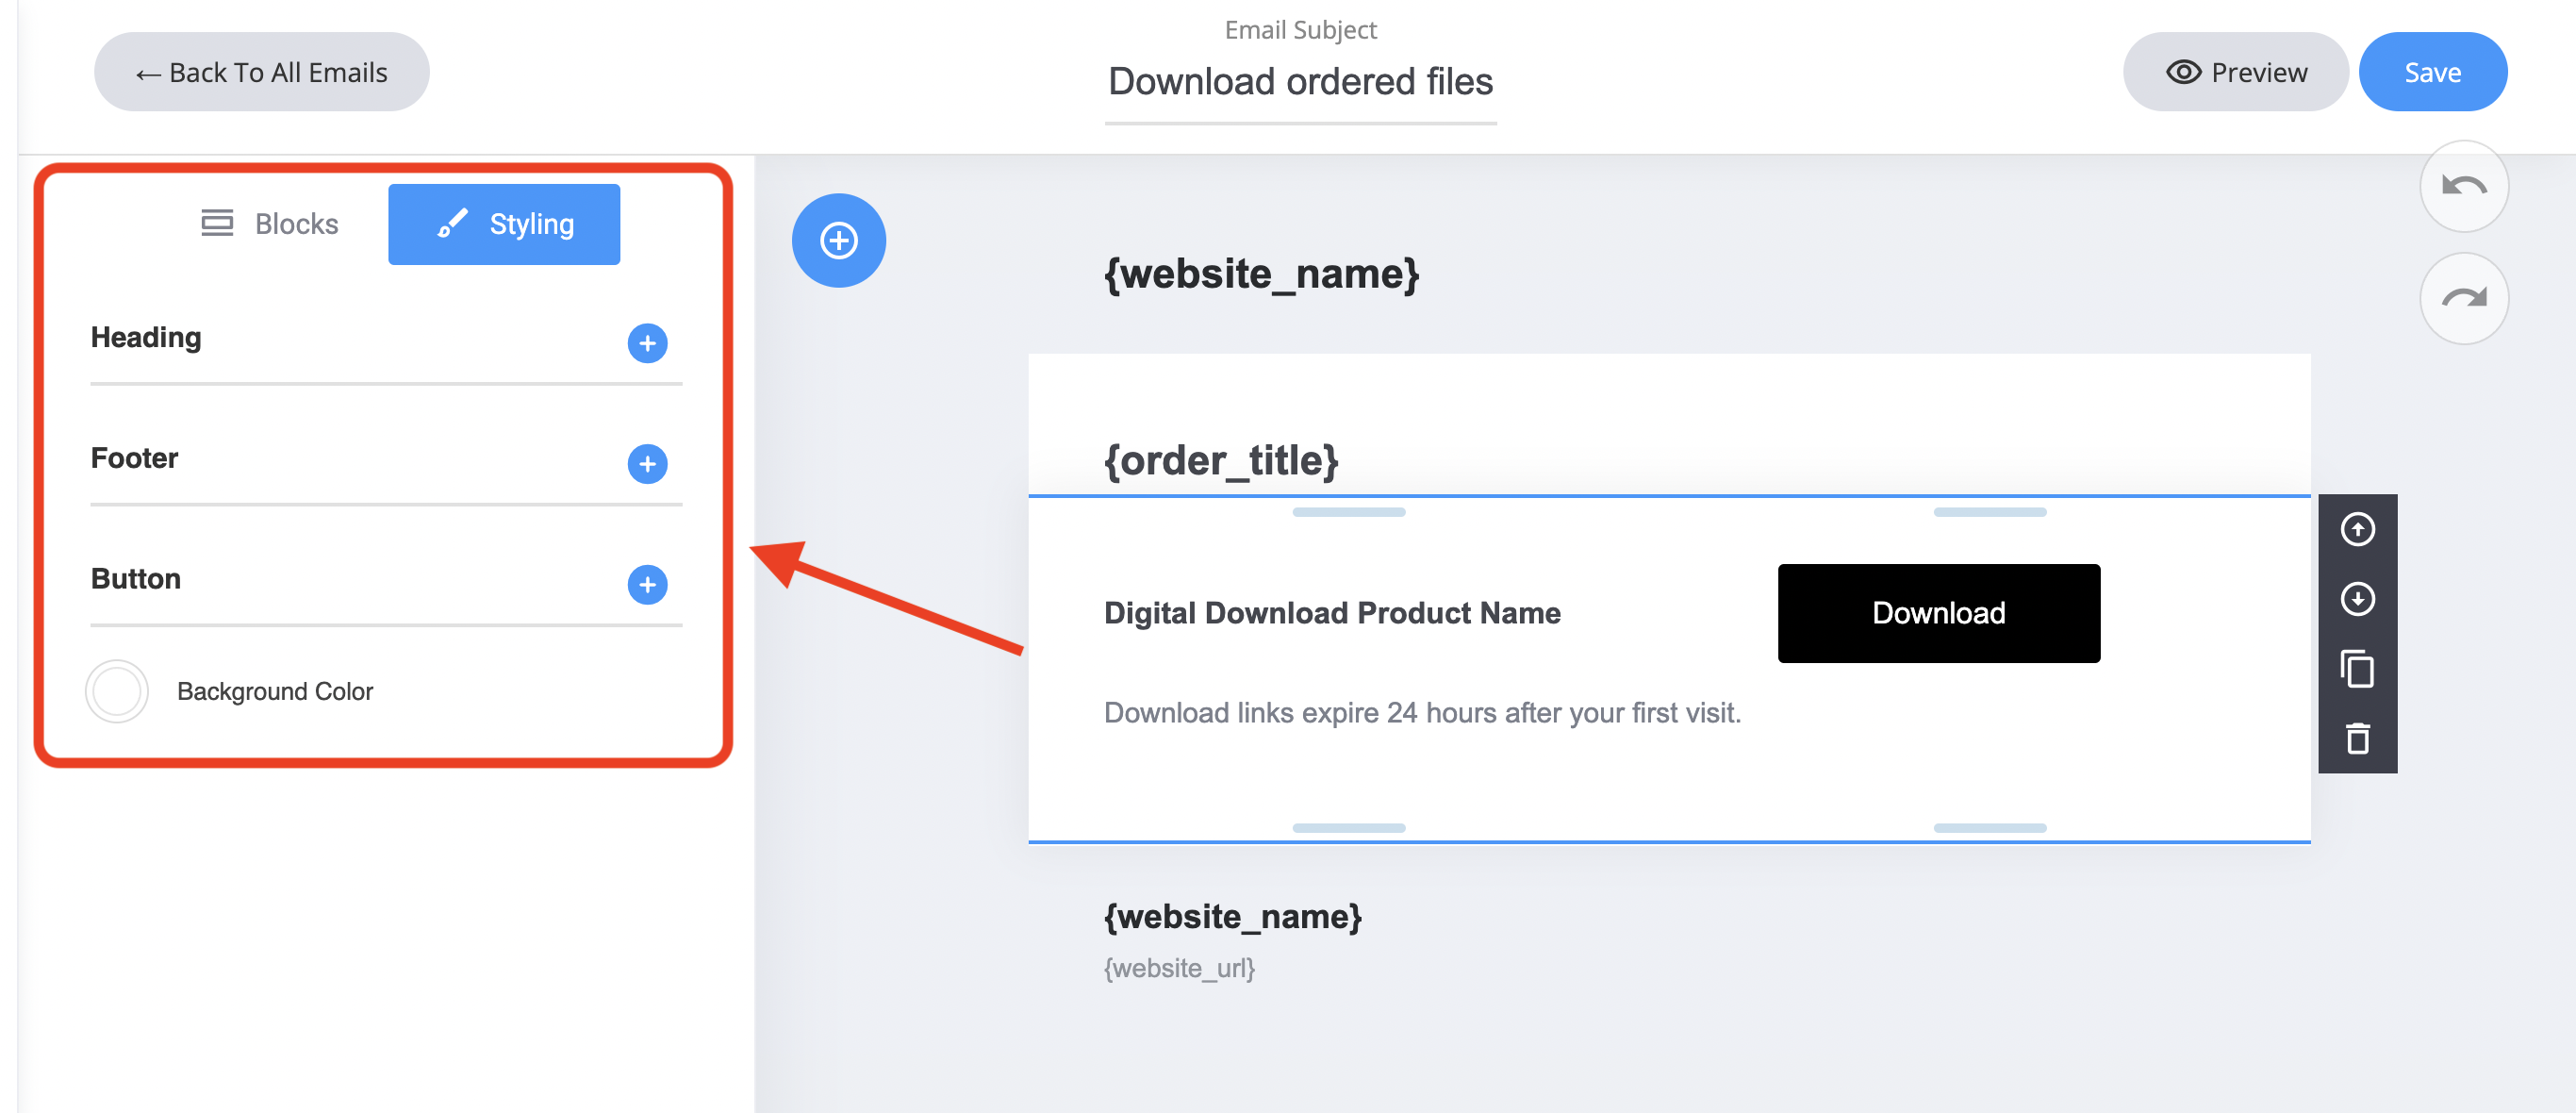This screenshot has height=1113, width=2576.
Task: Move block up with arrow icon
Action: [x=2357, y=529]
